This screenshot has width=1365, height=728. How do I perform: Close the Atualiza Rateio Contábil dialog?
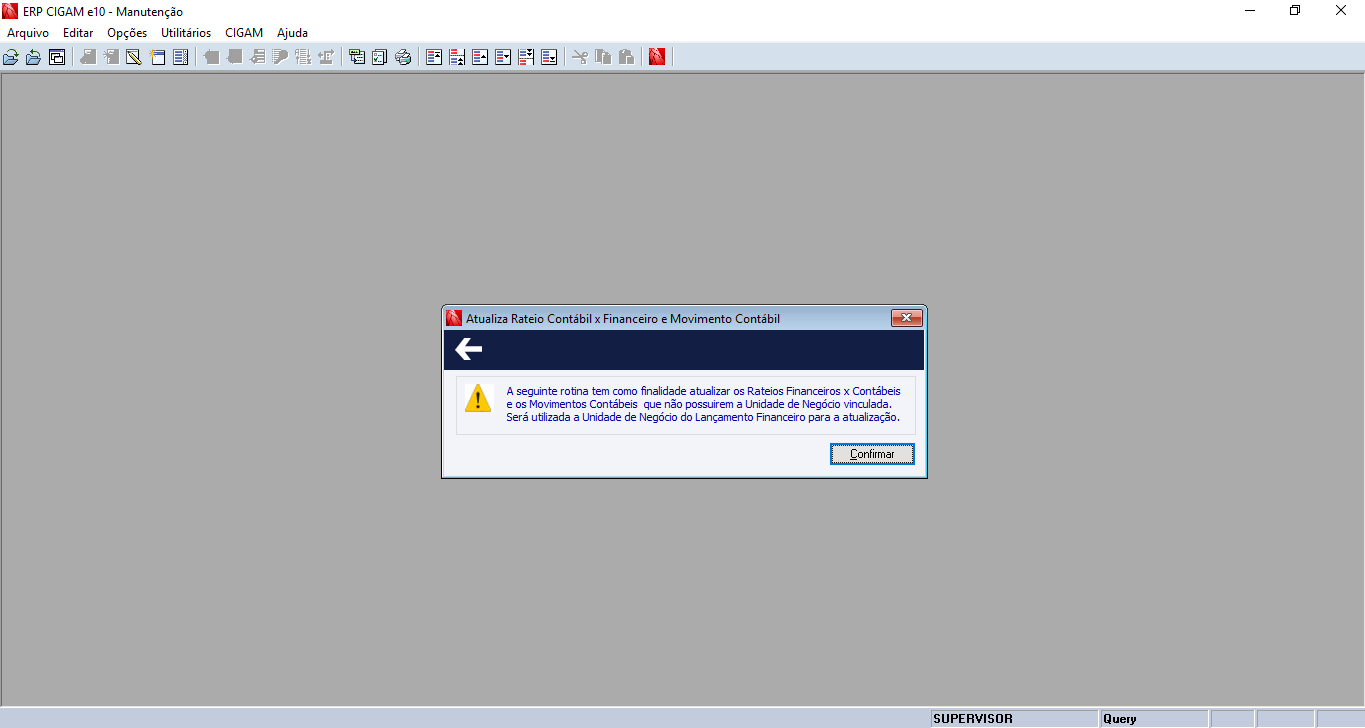906,318
